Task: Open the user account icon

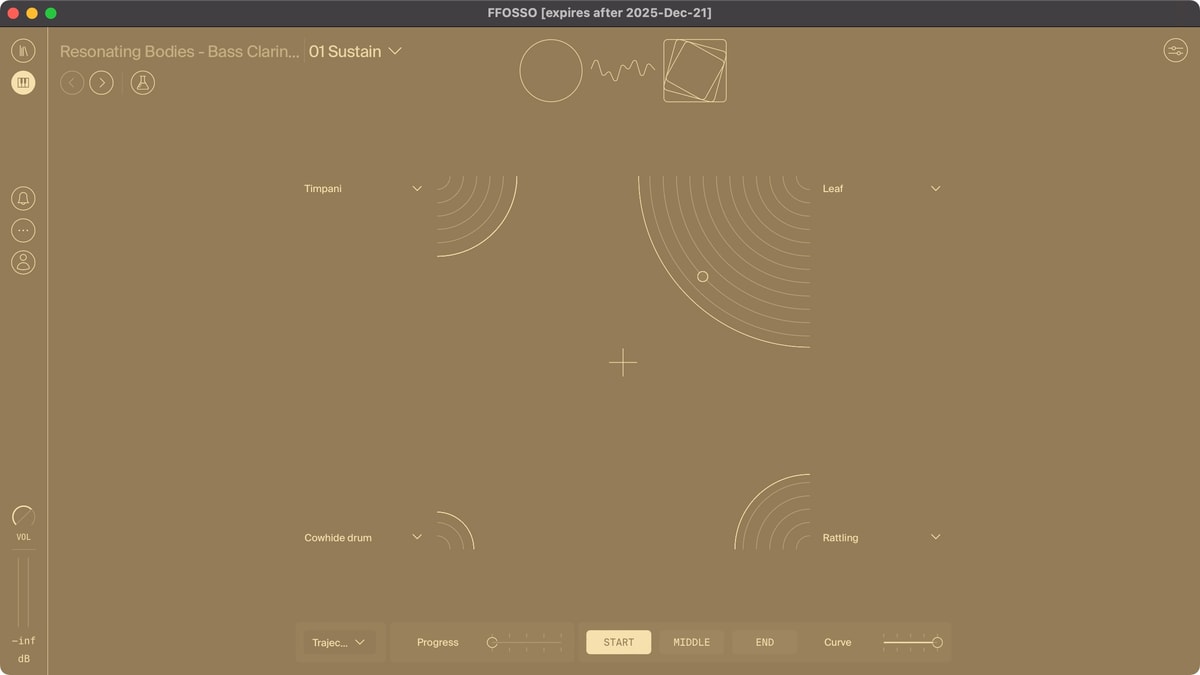Action: 23,262
